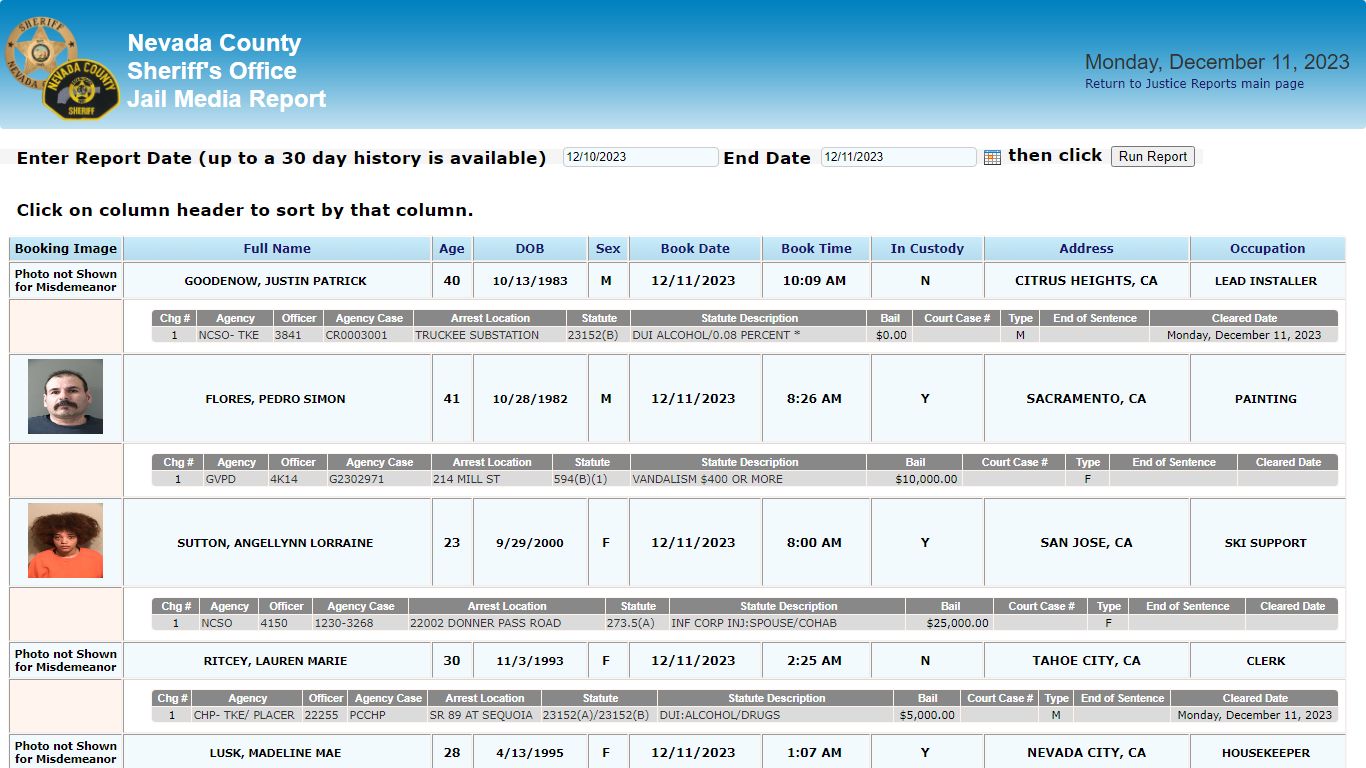Click Pedro Flores booking photo thumbnail
Image resolution: width=1366 pixels, height=768 pixels.
point(65,397)
